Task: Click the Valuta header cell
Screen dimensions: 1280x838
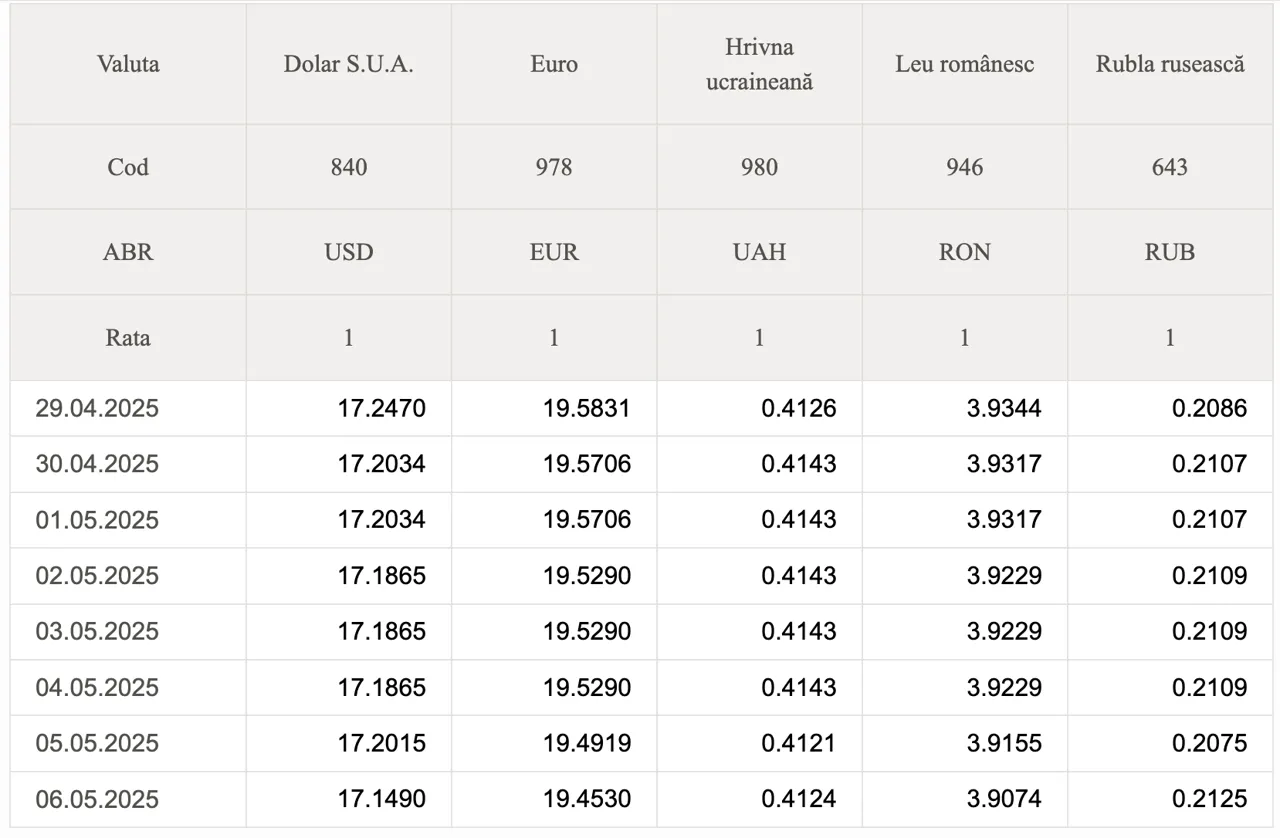Action: click(128, 64)
